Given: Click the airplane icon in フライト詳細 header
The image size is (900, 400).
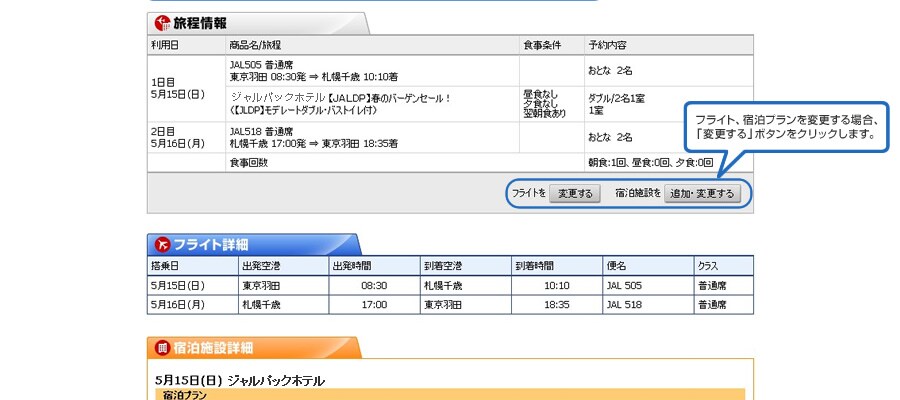Looking at the screenshot, I should (162, 244).
